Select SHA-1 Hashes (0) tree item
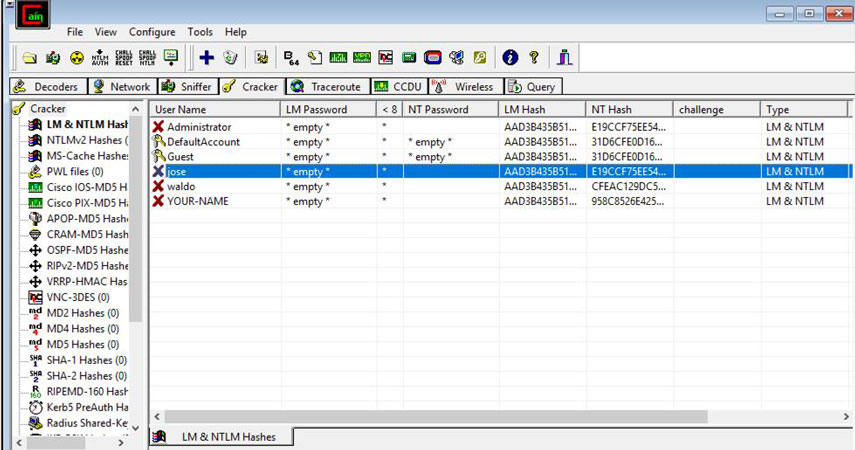Viewport: 855px width, 450px height. pyautogui.click(x=87, y=360)
